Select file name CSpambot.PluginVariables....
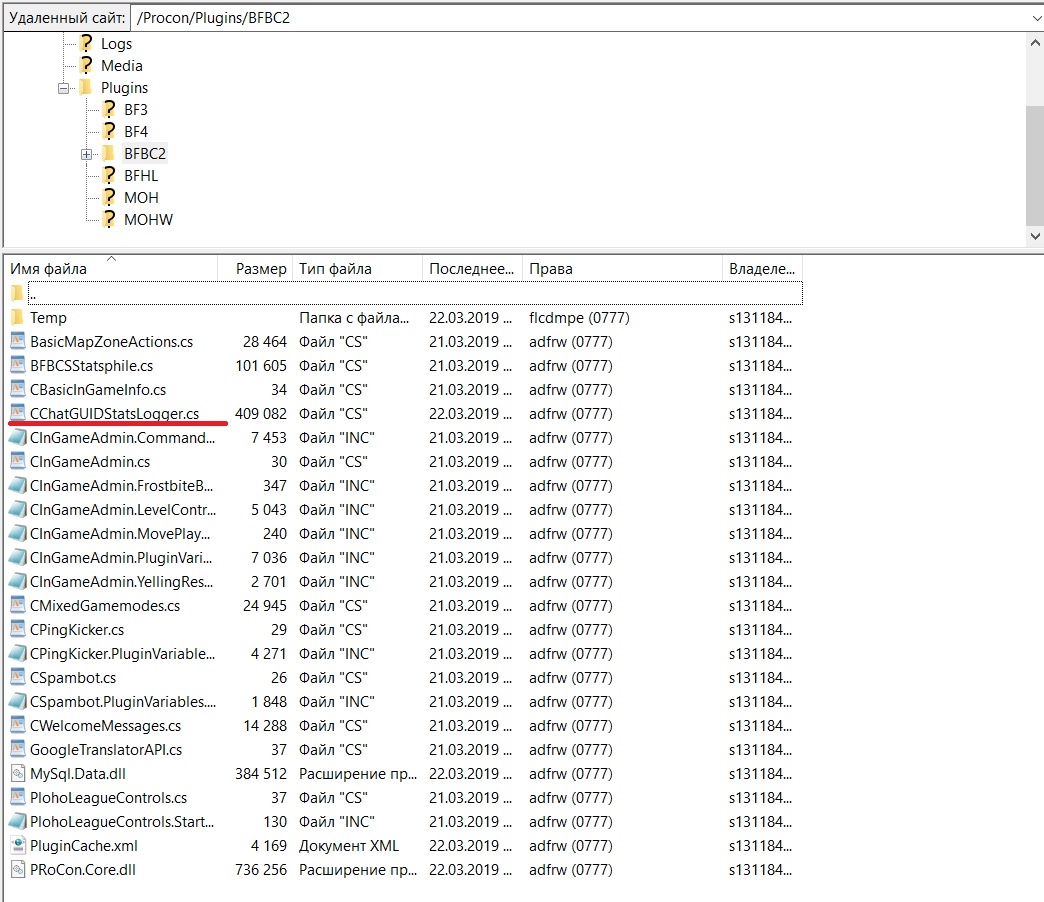Viewport: 1044px width, 902px height. click(x=123, y=702)
